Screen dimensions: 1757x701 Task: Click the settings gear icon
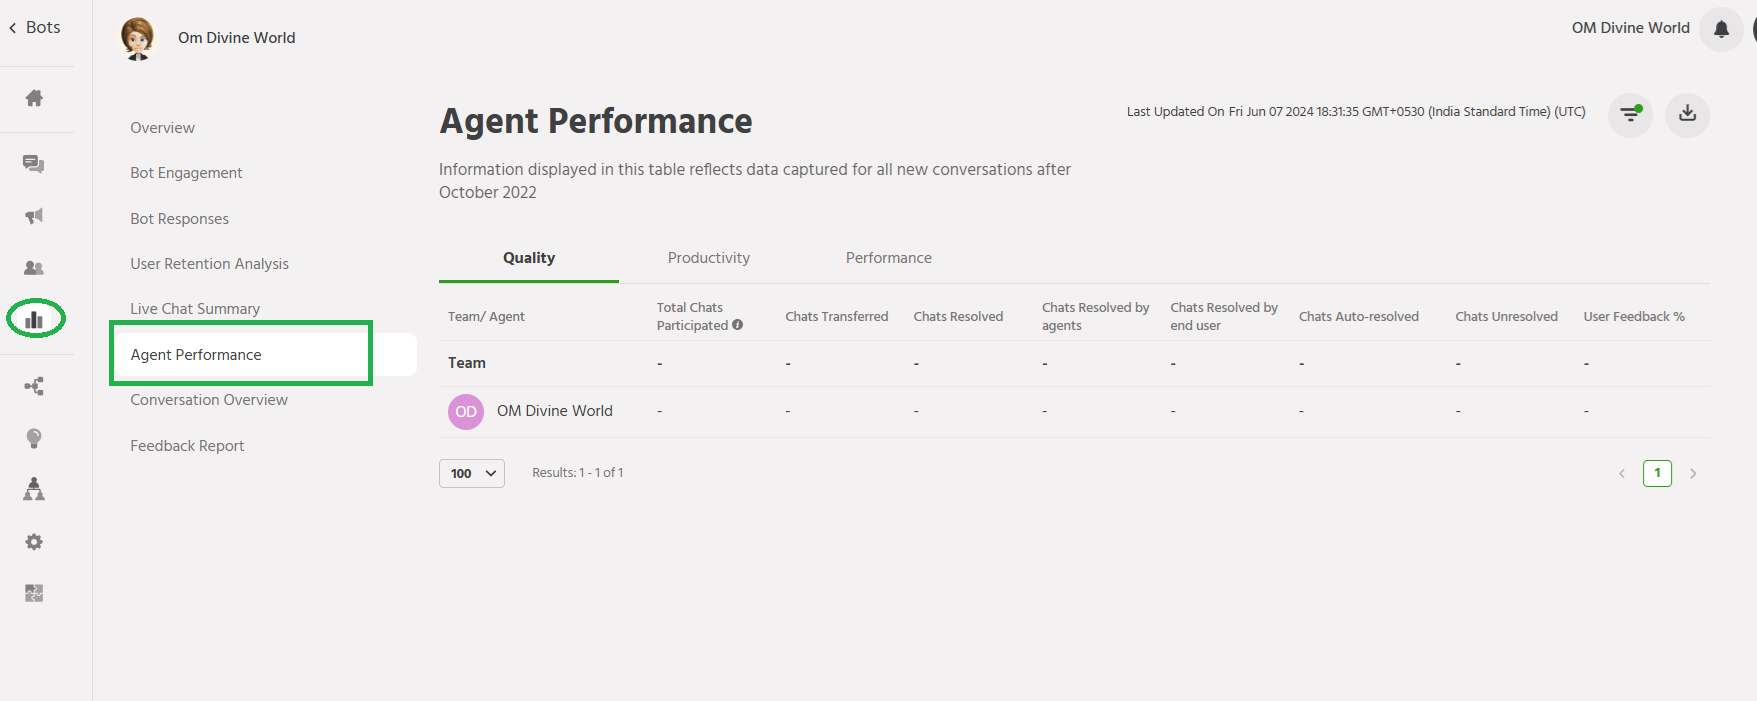point(34,542)
